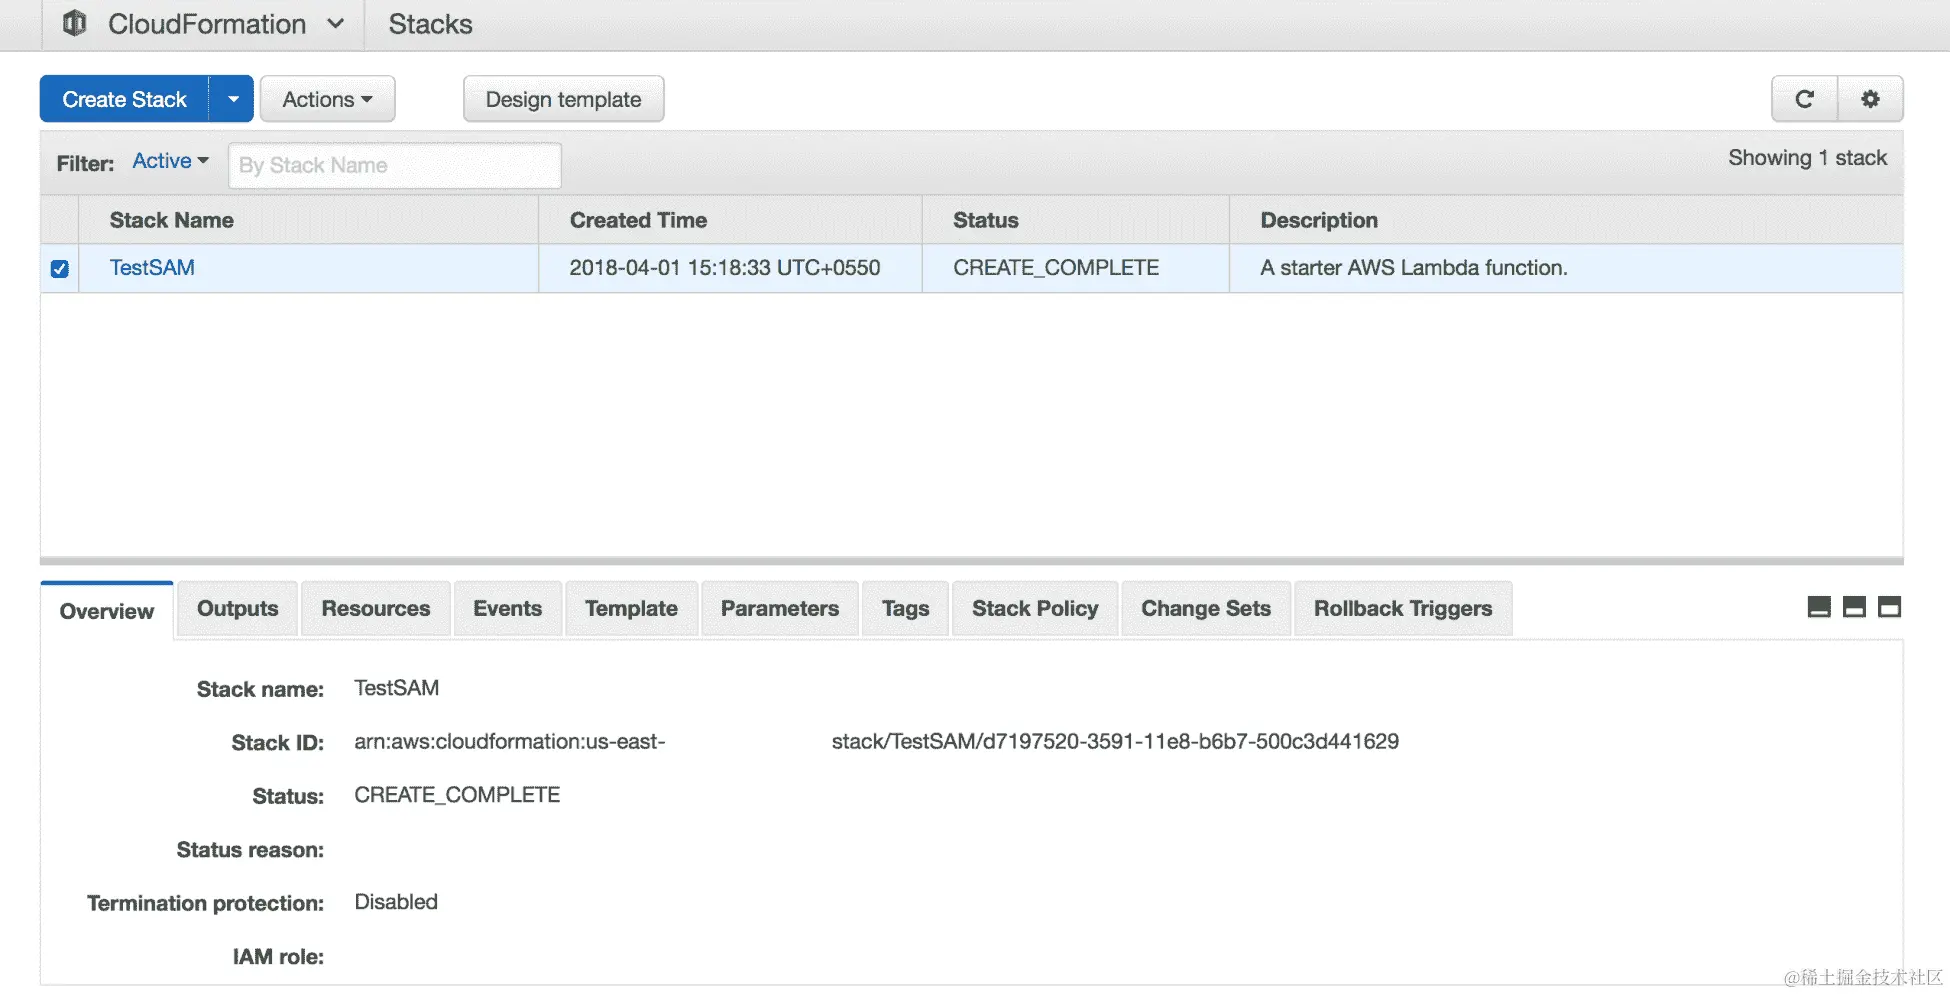
Task: Click 'A starter AWS Lambda function.' description
Action: coord(1413,268)
